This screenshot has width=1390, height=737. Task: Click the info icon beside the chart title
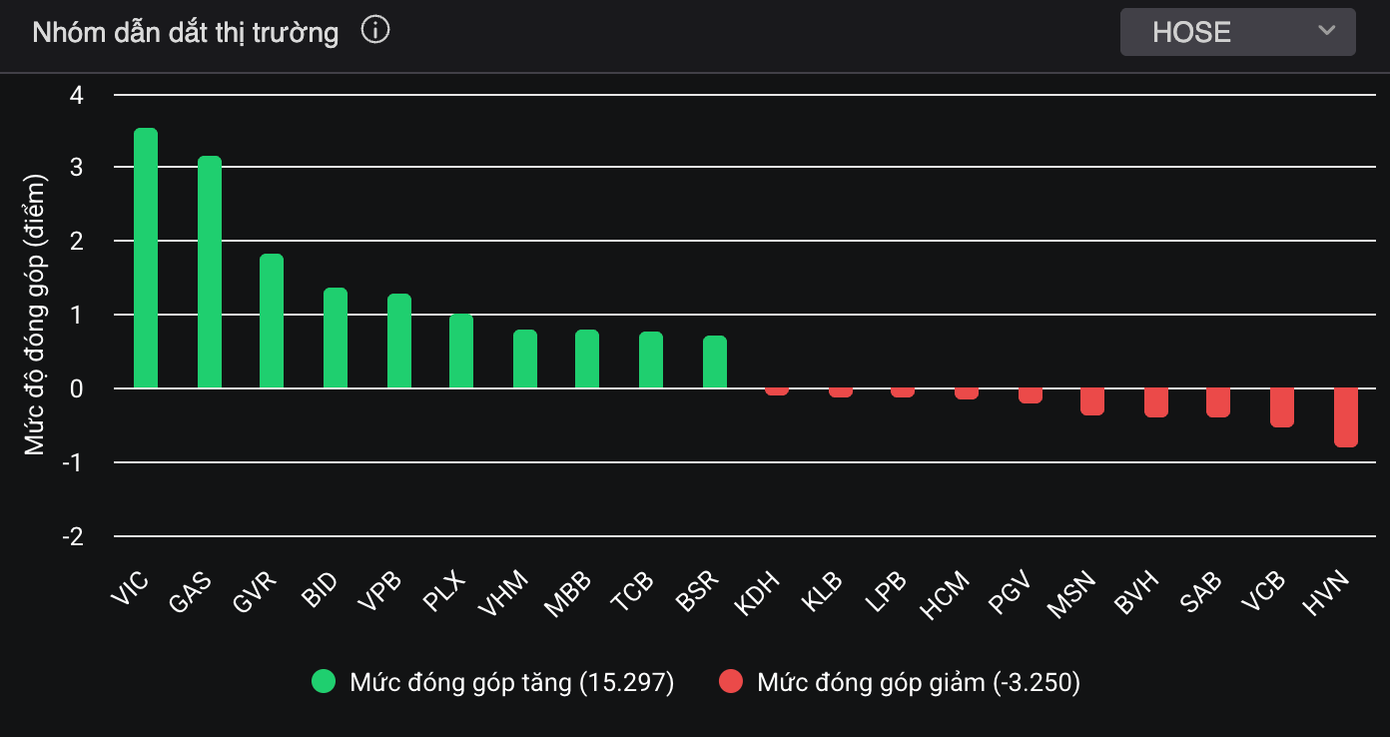point(375,31)
